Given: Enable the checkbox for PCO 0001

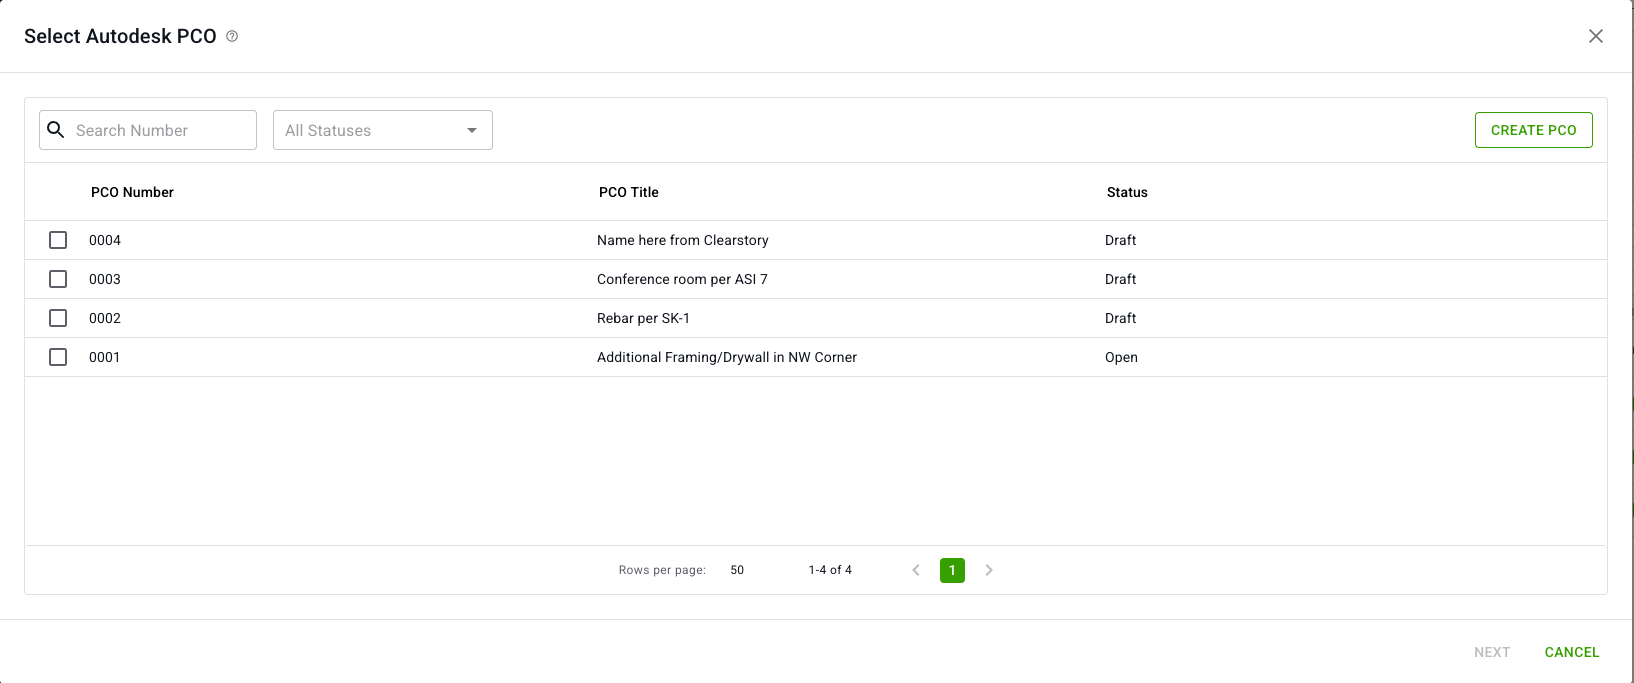Looking at the screenshot, I should pos(58,357).
